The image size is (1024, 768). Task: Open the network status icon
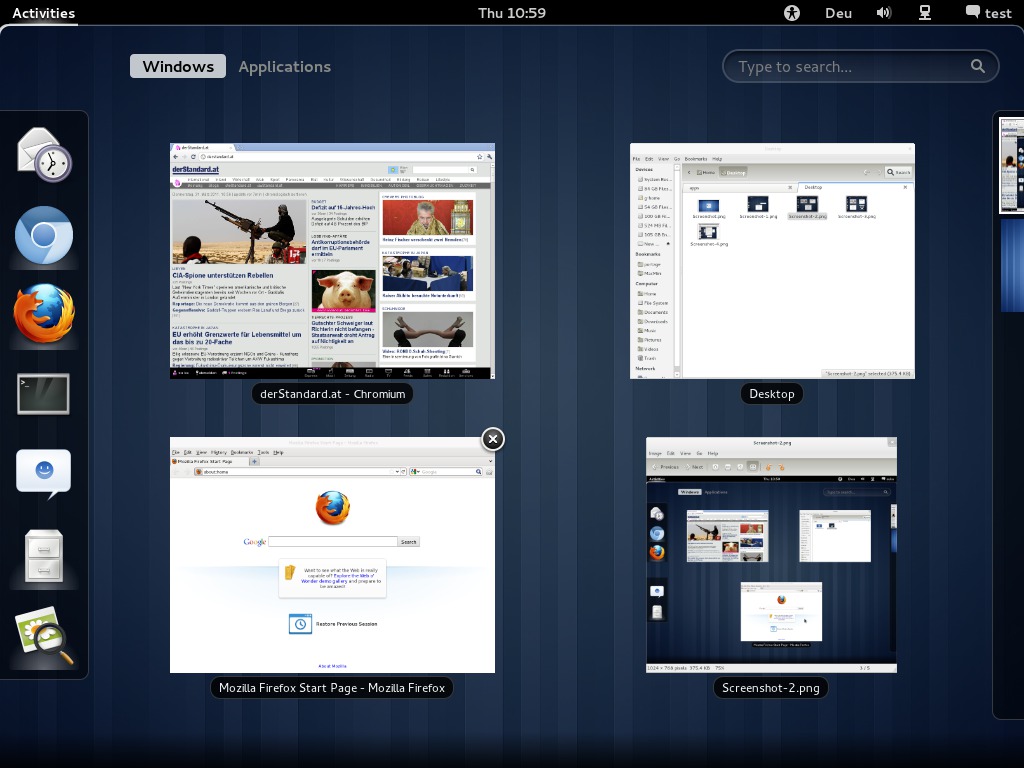click(925, 13)
